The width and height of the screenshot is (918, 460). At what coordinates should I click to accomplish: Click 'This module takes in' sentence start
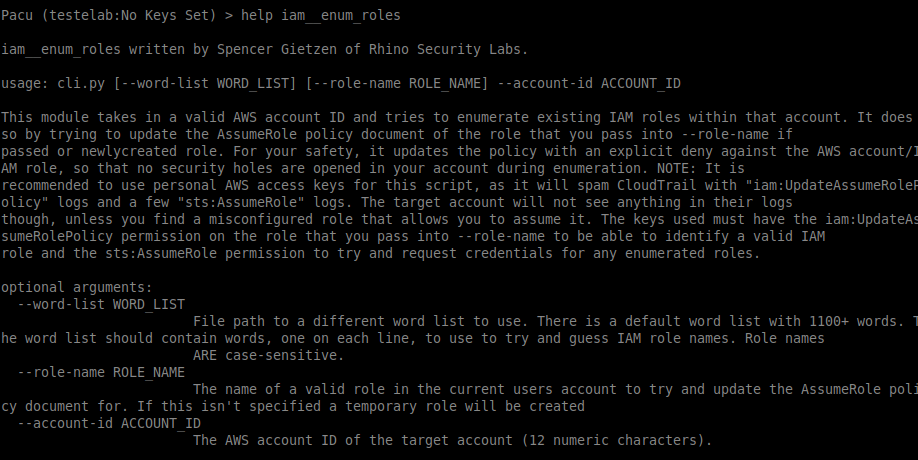point(81,117)
